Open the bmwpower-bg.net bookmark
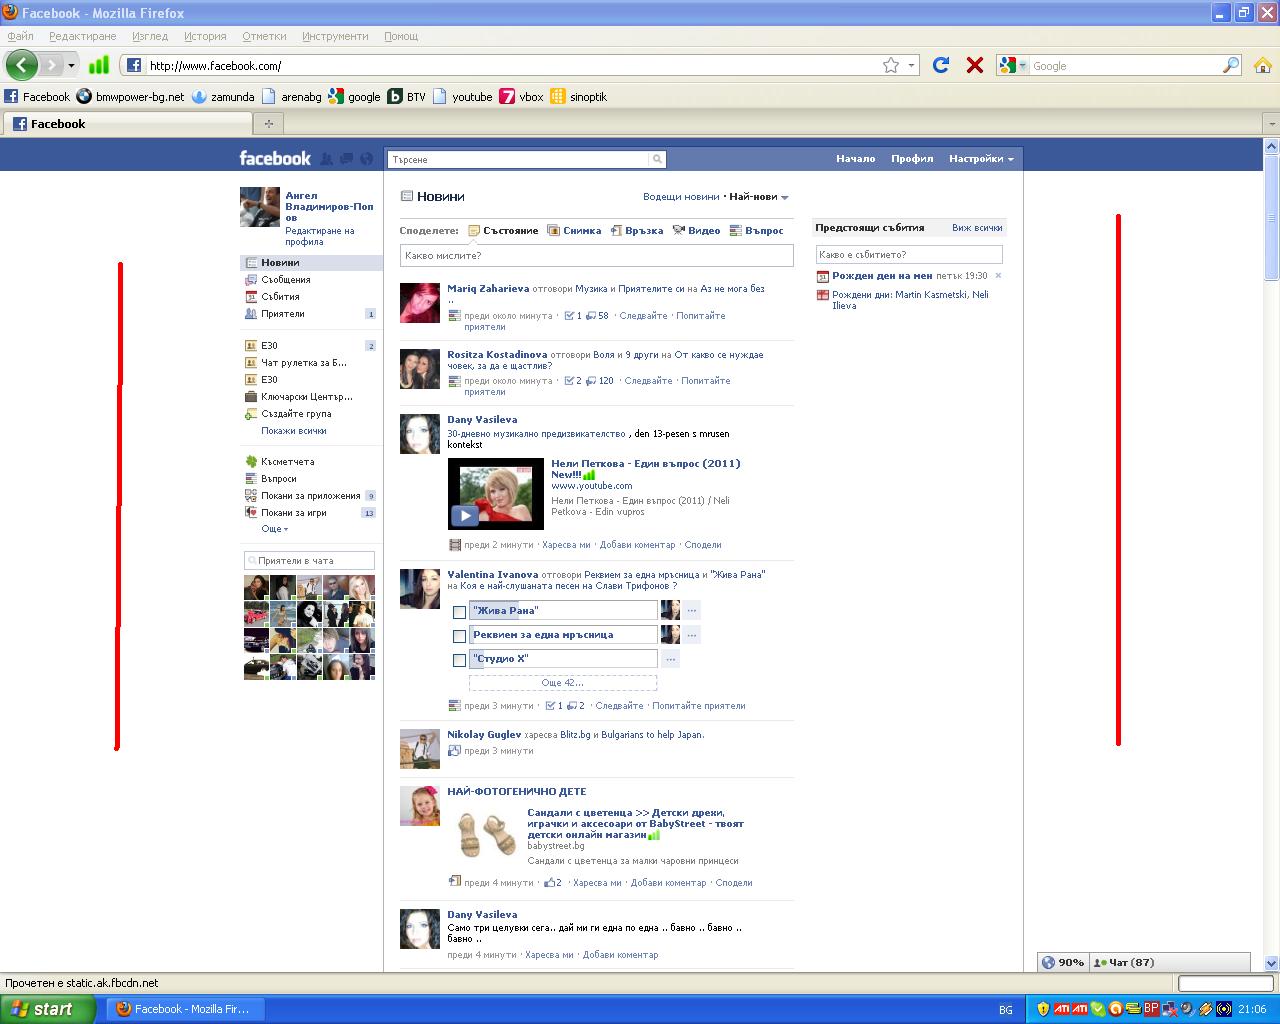 coord(131,97)
